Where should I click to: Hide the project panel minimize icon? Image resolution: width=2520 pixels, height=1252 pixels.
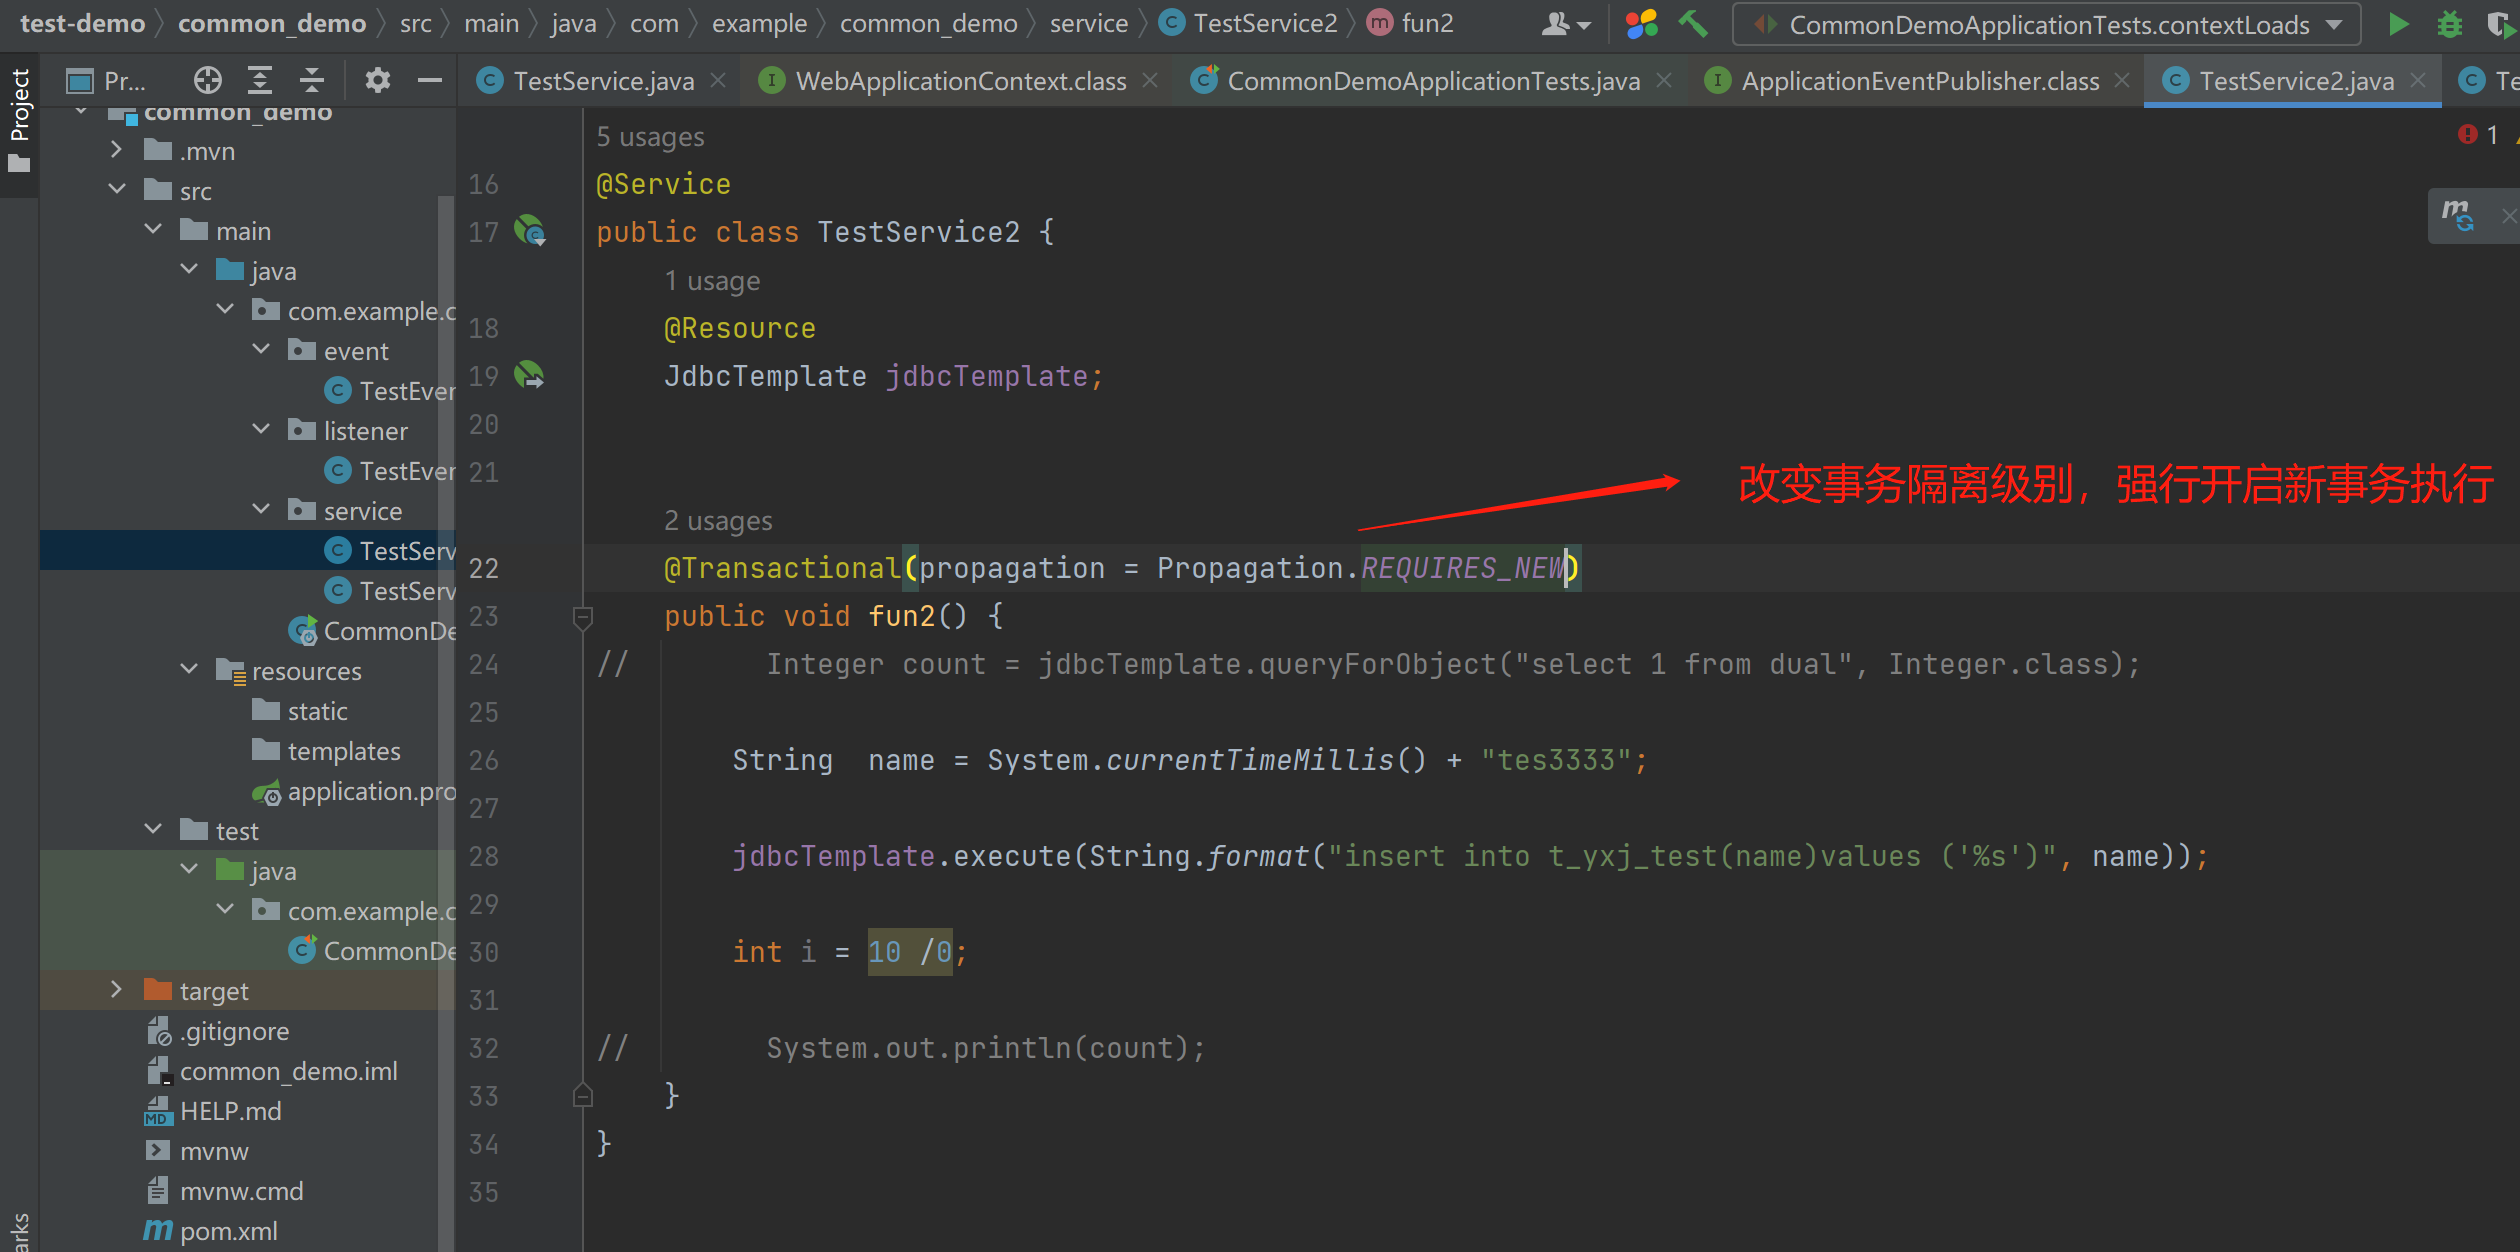point(430,80)
